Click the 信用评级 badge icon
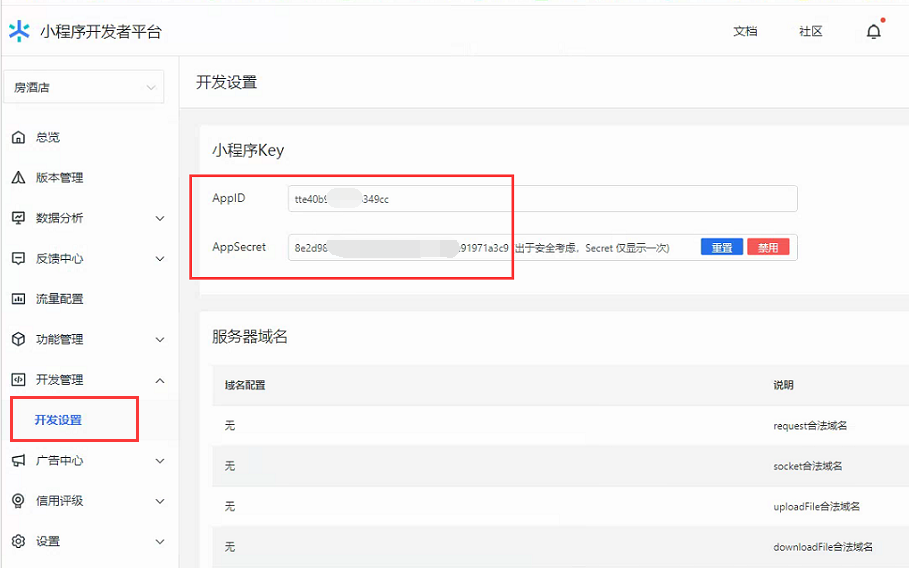Screen dimensions: 909x568 coord(18,501)
